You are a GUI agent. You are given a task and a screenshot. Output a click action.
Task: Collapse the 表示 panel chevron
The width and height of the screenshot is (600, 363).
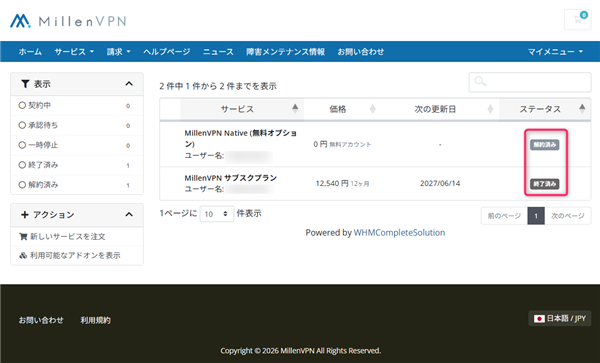click(x=129, y=84)
